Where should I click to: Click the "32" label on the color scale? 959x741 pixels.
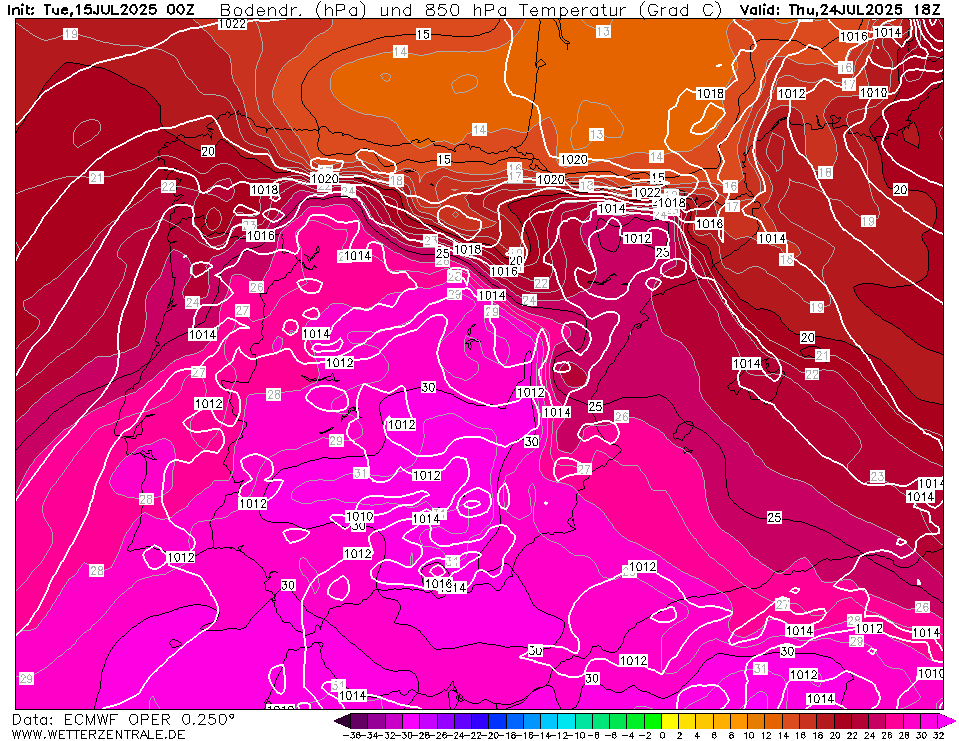(938, 735)
